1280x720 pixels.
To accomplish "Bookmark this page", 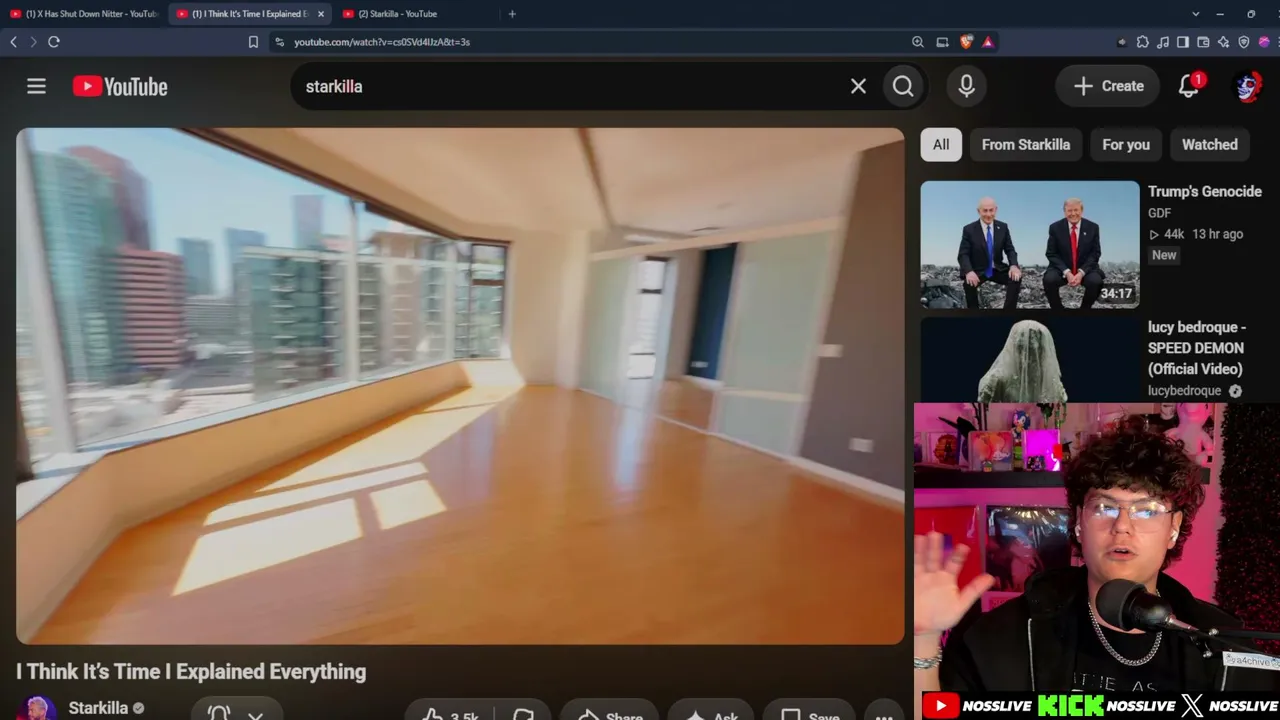I will [253, 42].
